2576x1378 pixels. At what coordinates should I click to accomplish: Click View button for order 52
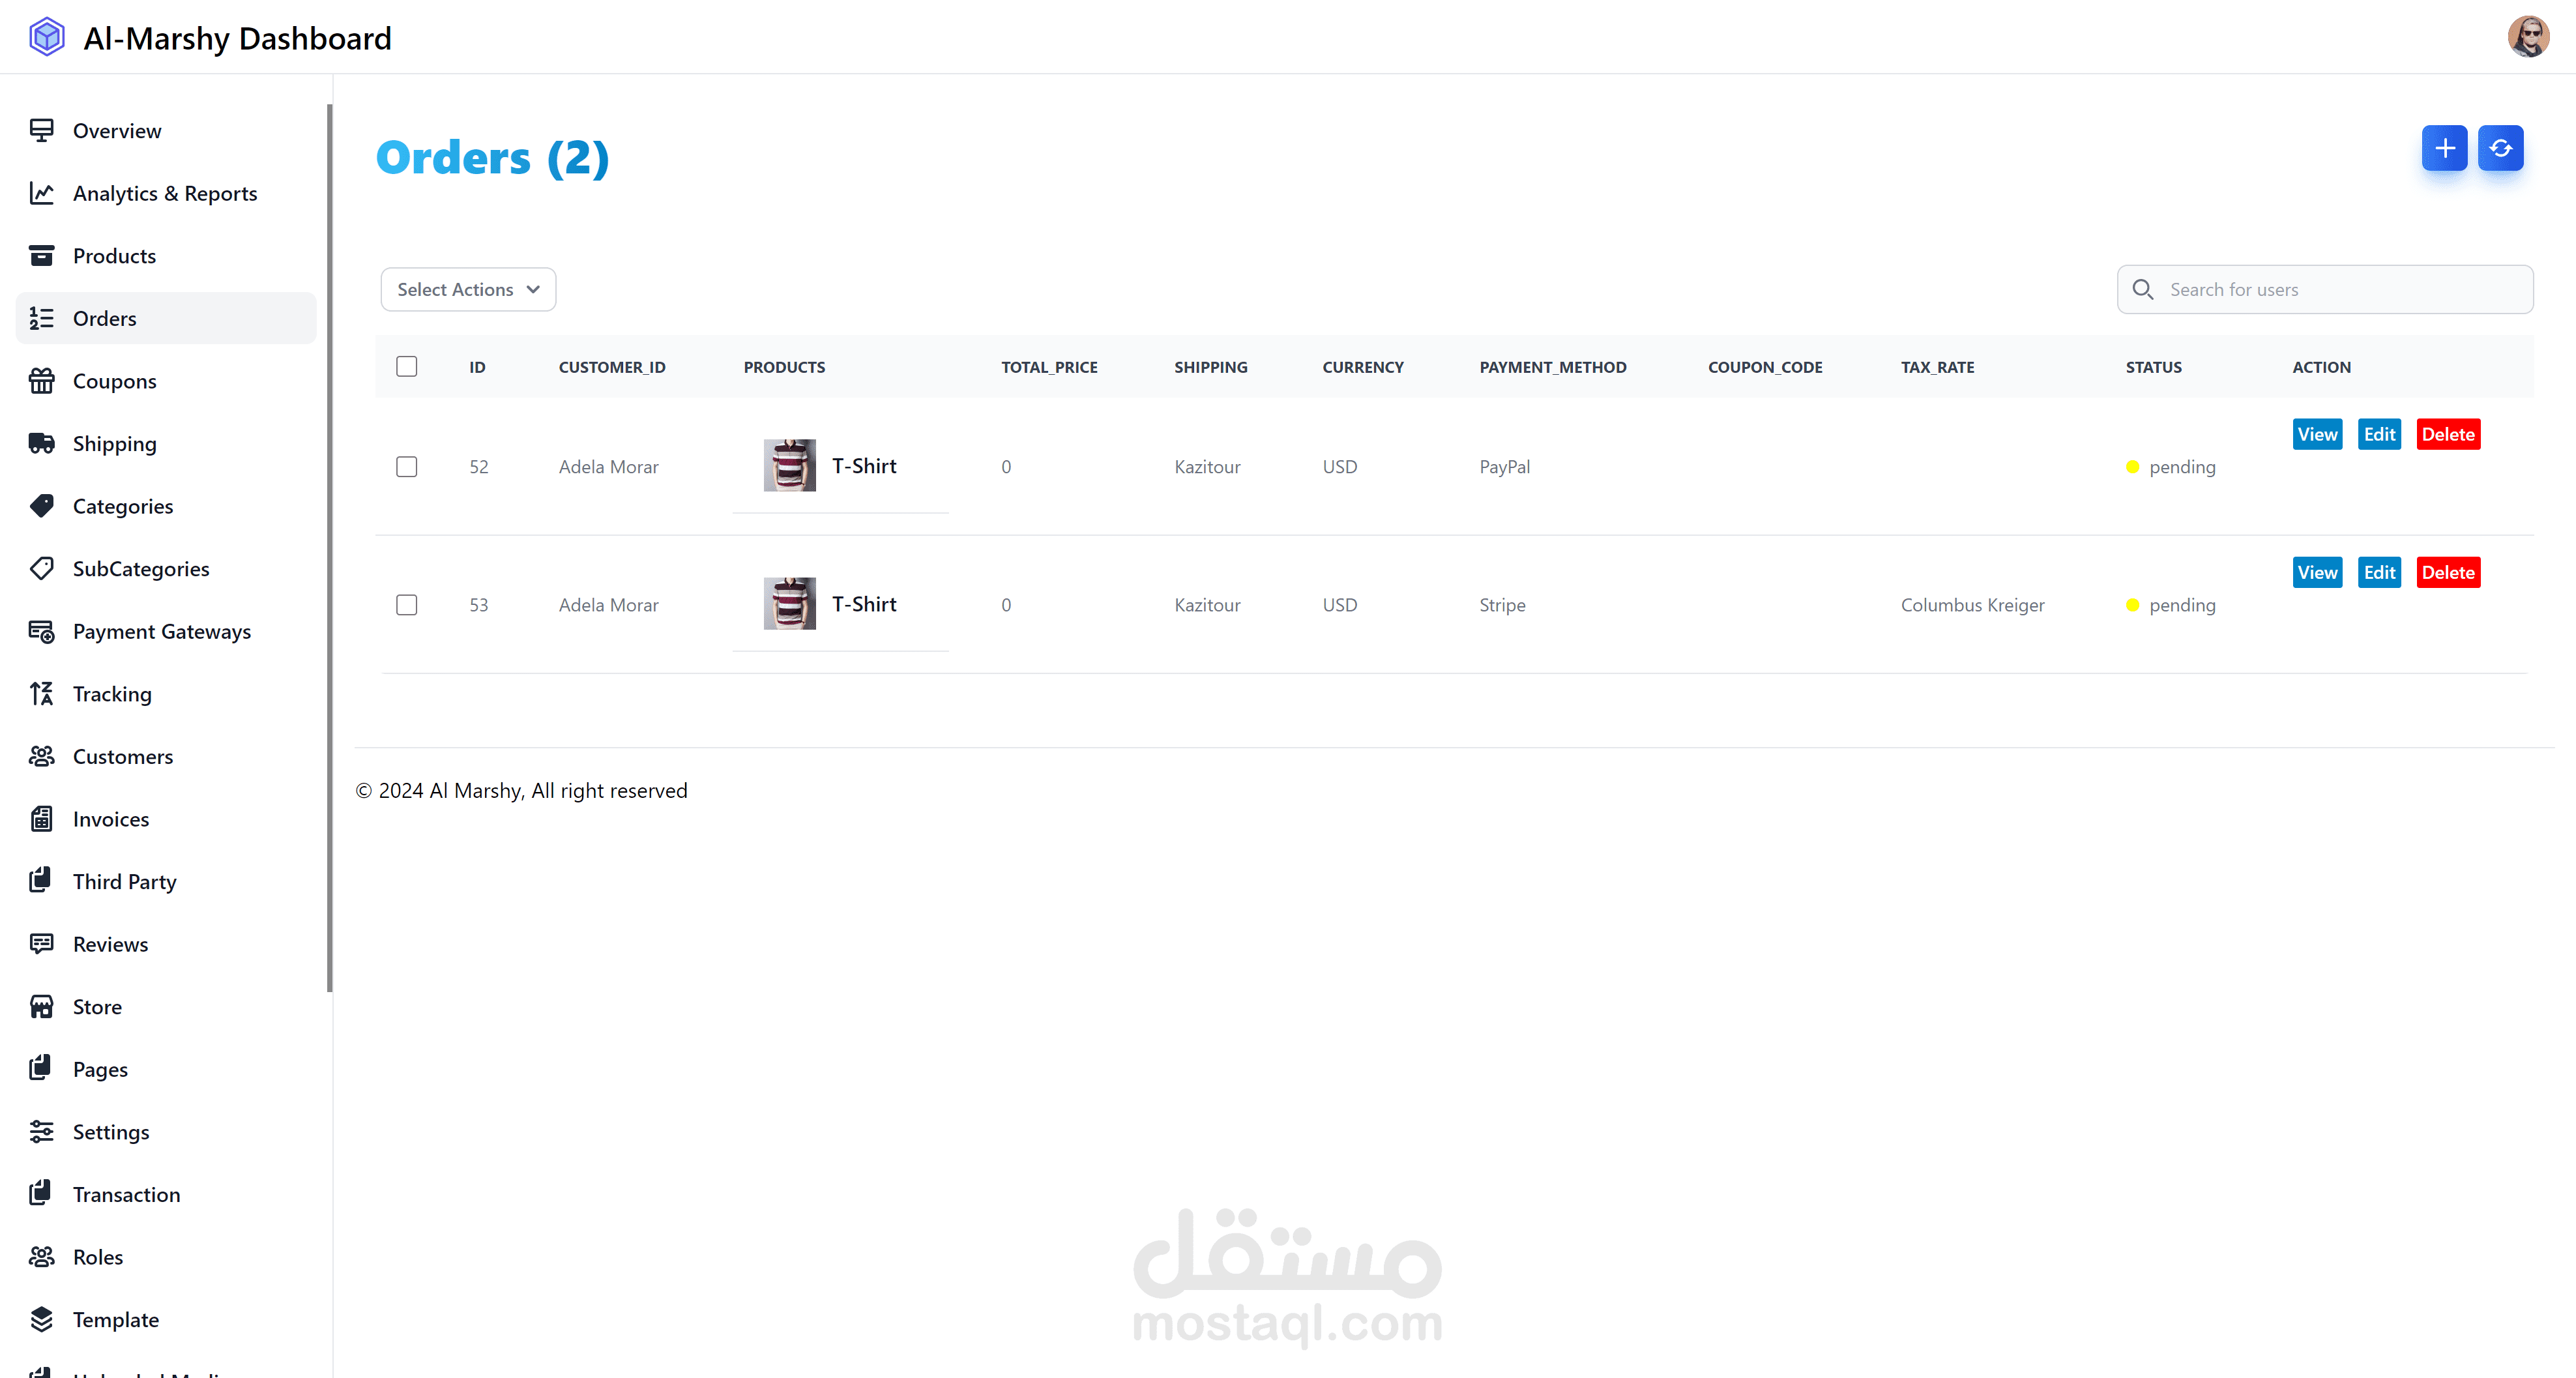click(x=2316, y=434)
